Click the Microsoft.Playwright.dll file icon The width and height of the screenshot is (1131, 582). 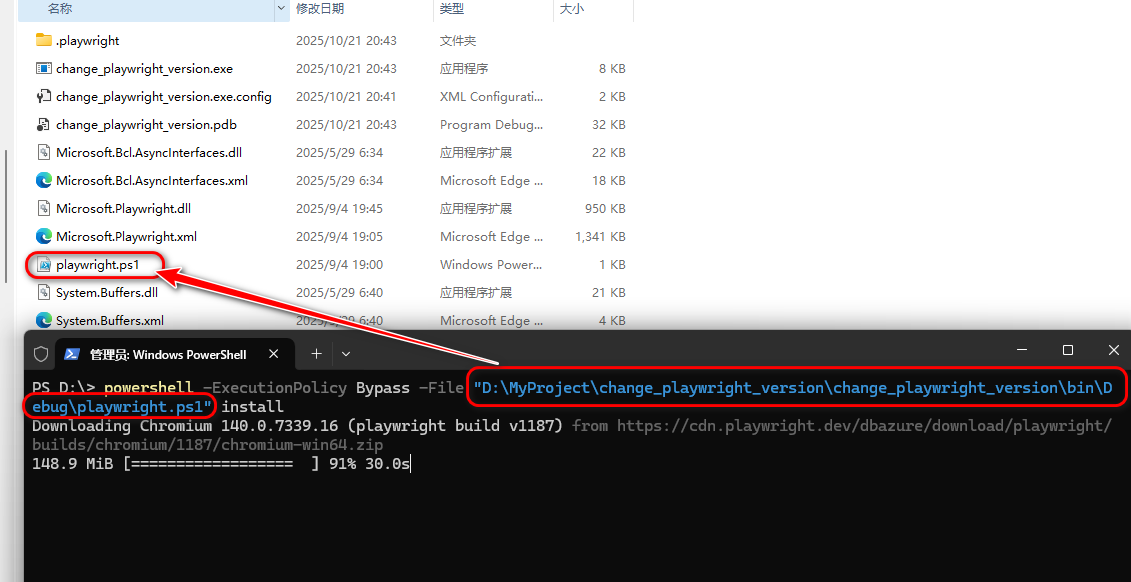[44, 208]
